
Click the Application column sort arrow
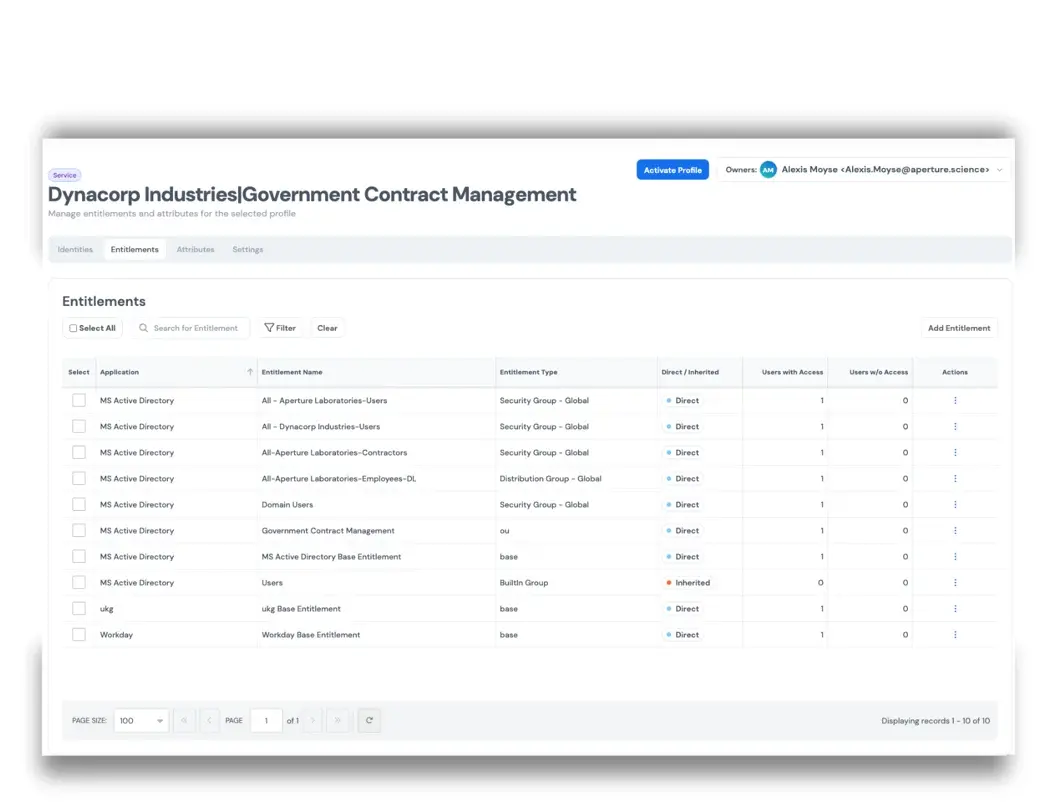(x=250, y=372)
